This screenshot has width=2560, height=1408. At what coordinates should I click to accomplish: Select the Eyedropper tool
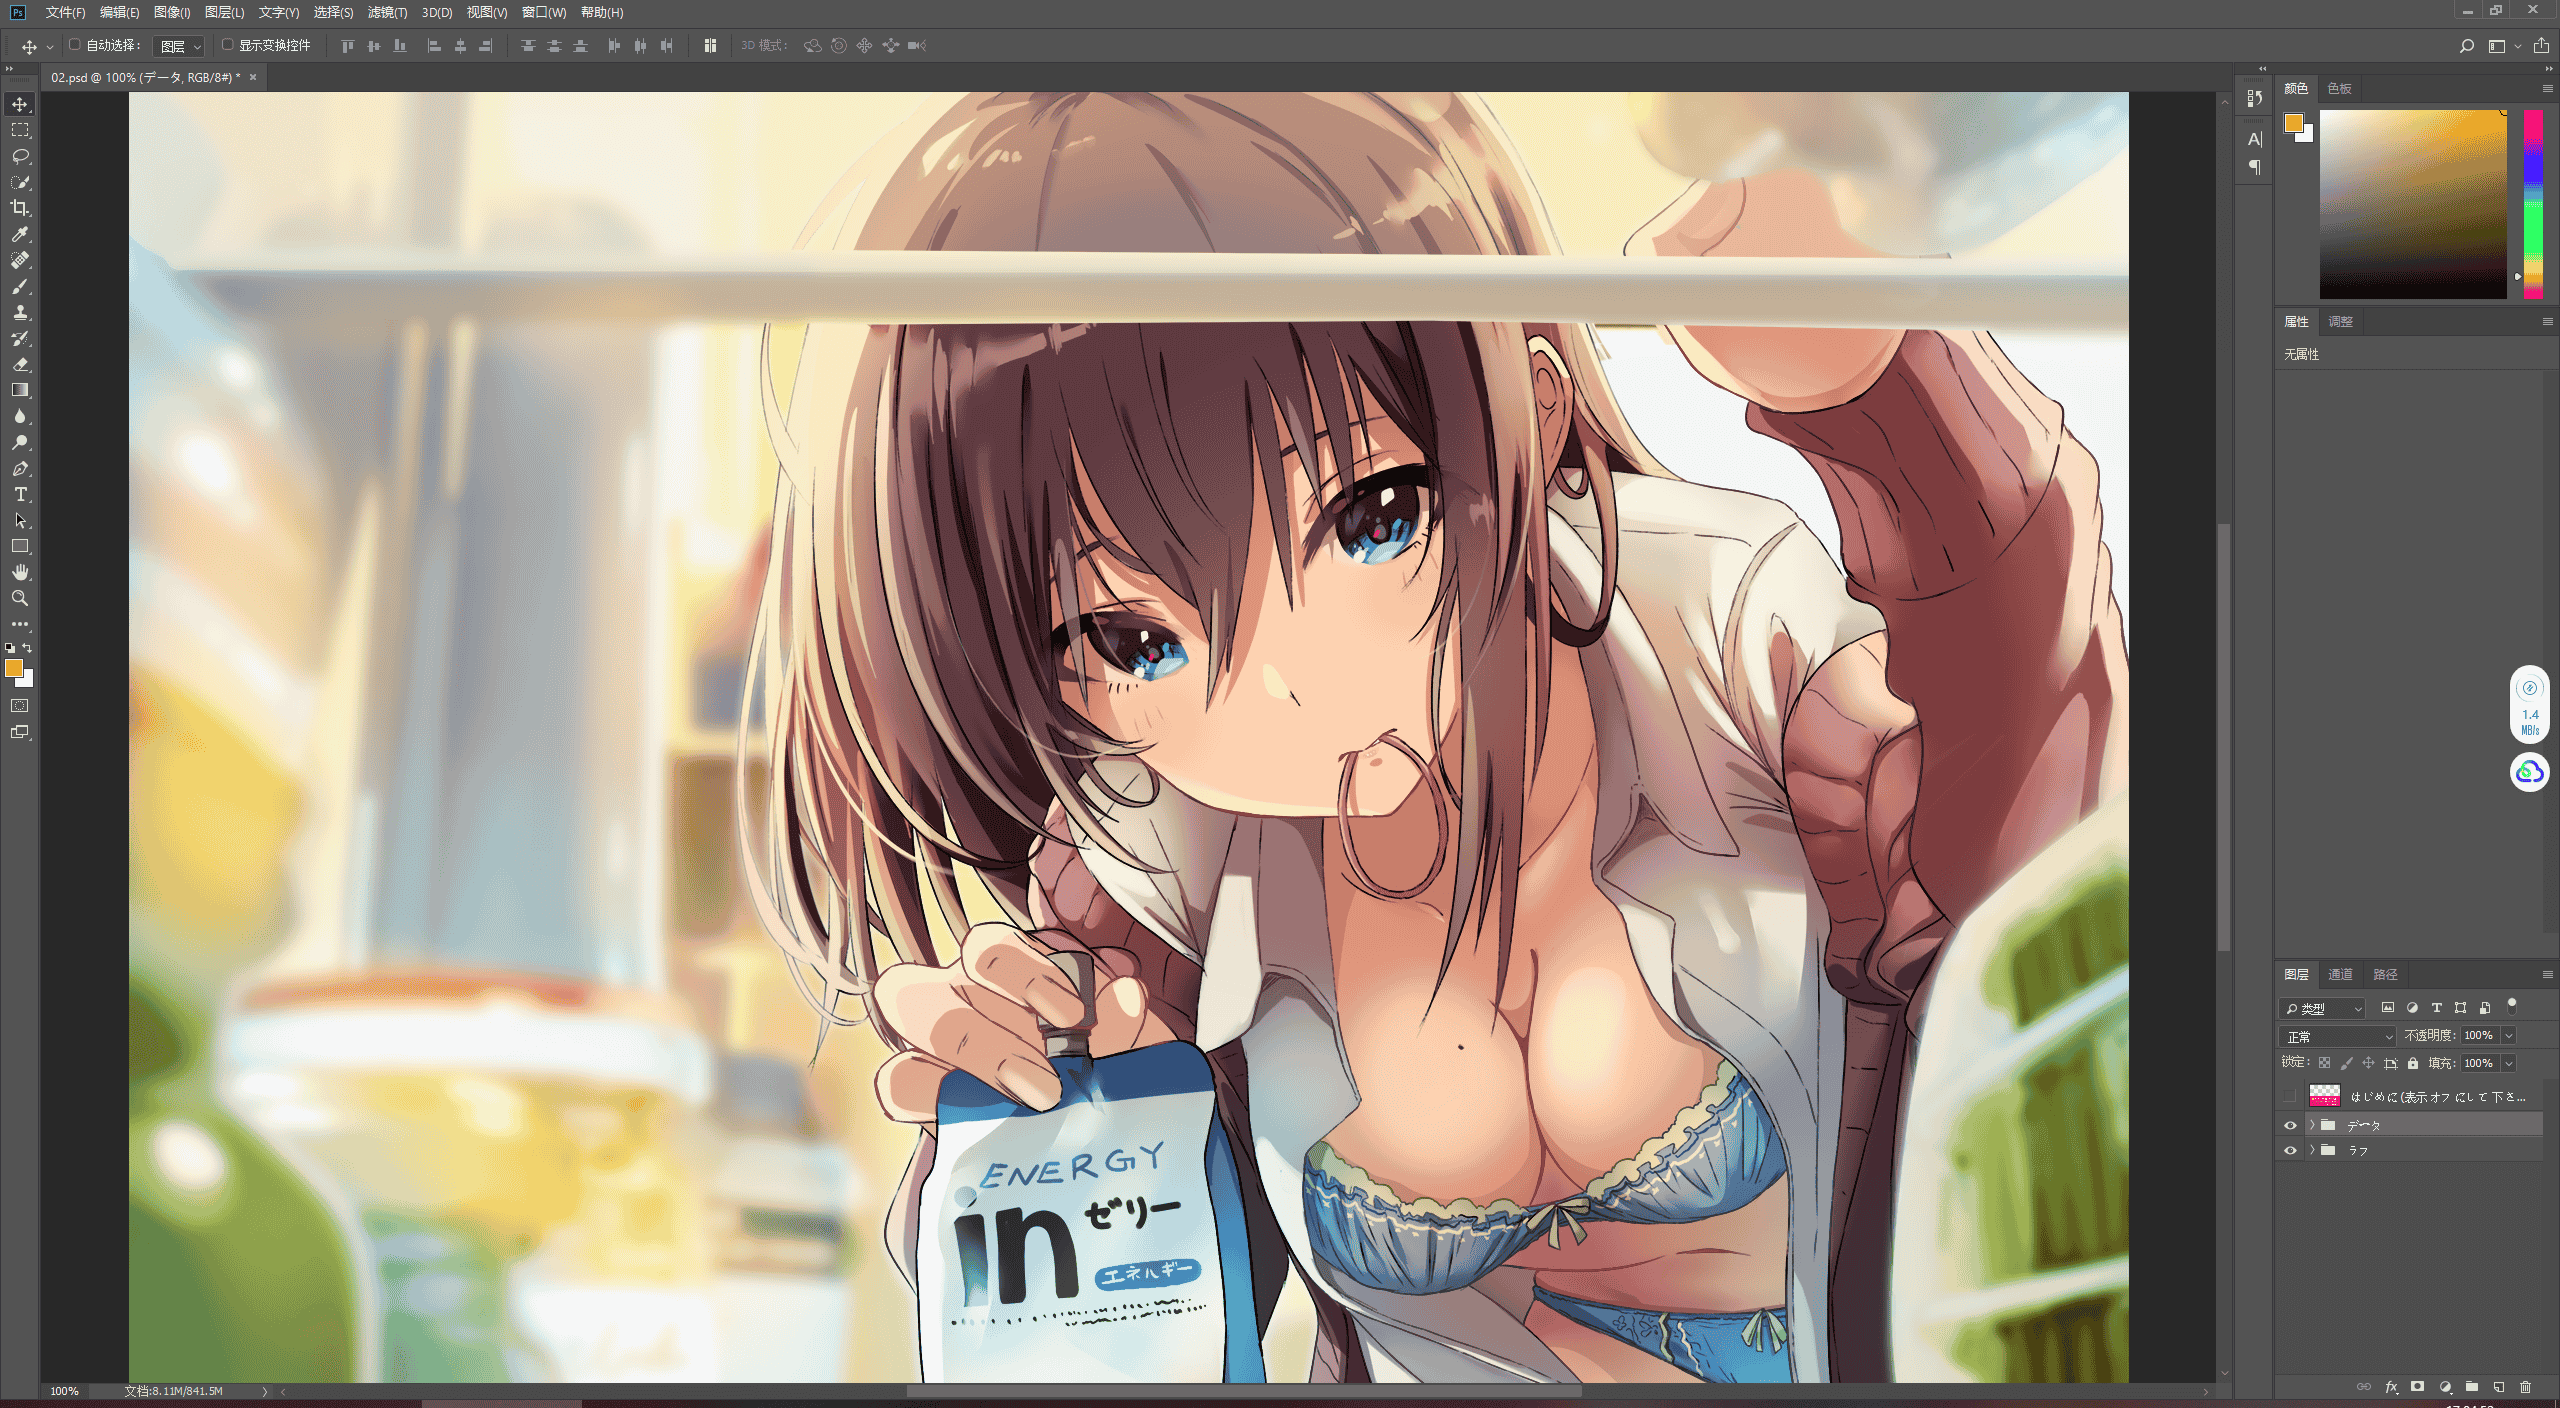[20, 234]
